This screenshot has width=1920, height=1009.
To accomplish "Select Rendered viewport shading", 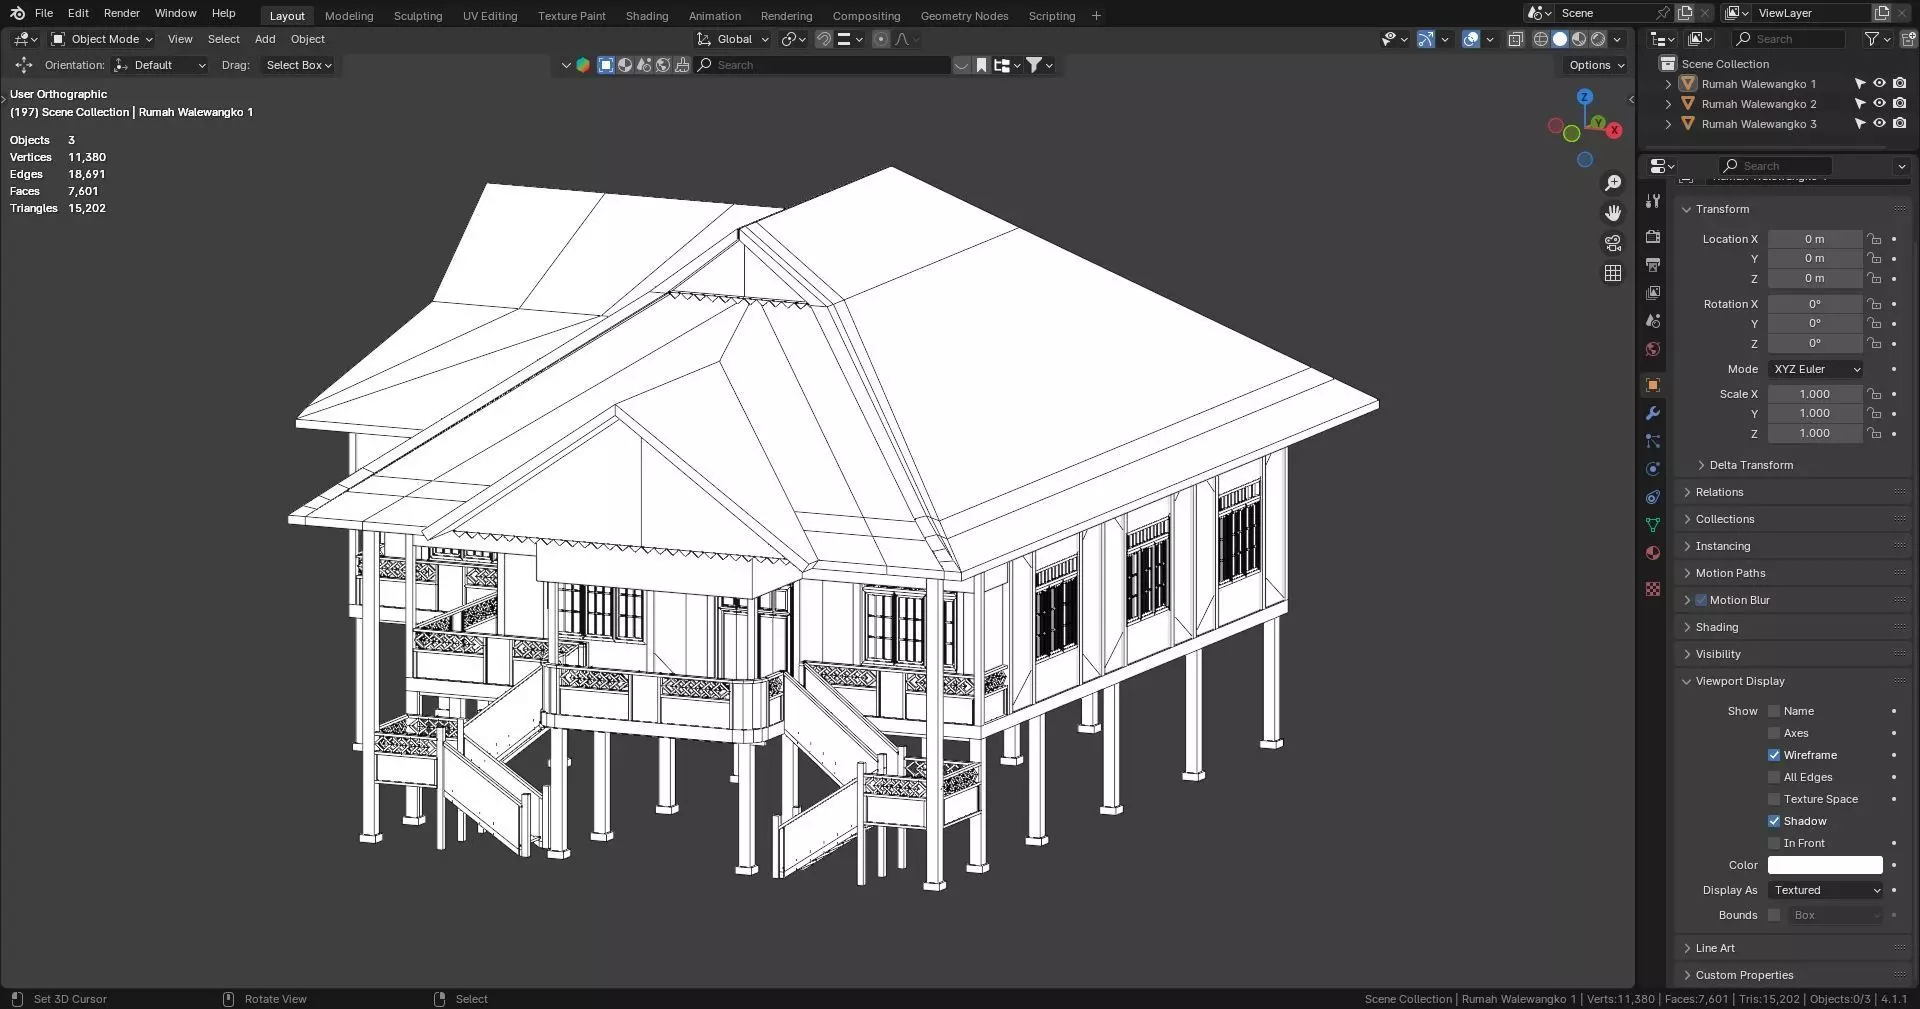I will (x=1598, y=39).
